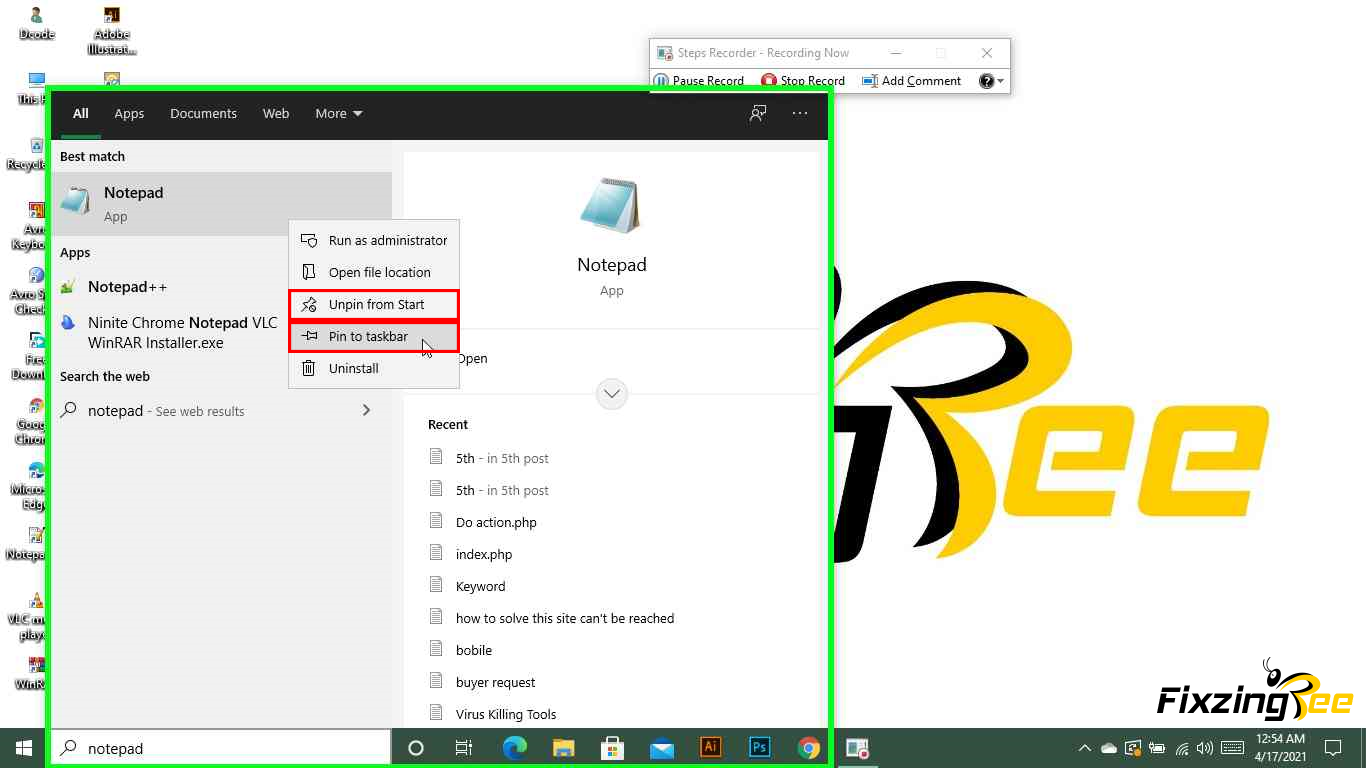Click Stop Record in Steps Recorder
1366x768 pixels.
(x=803, y=81)
